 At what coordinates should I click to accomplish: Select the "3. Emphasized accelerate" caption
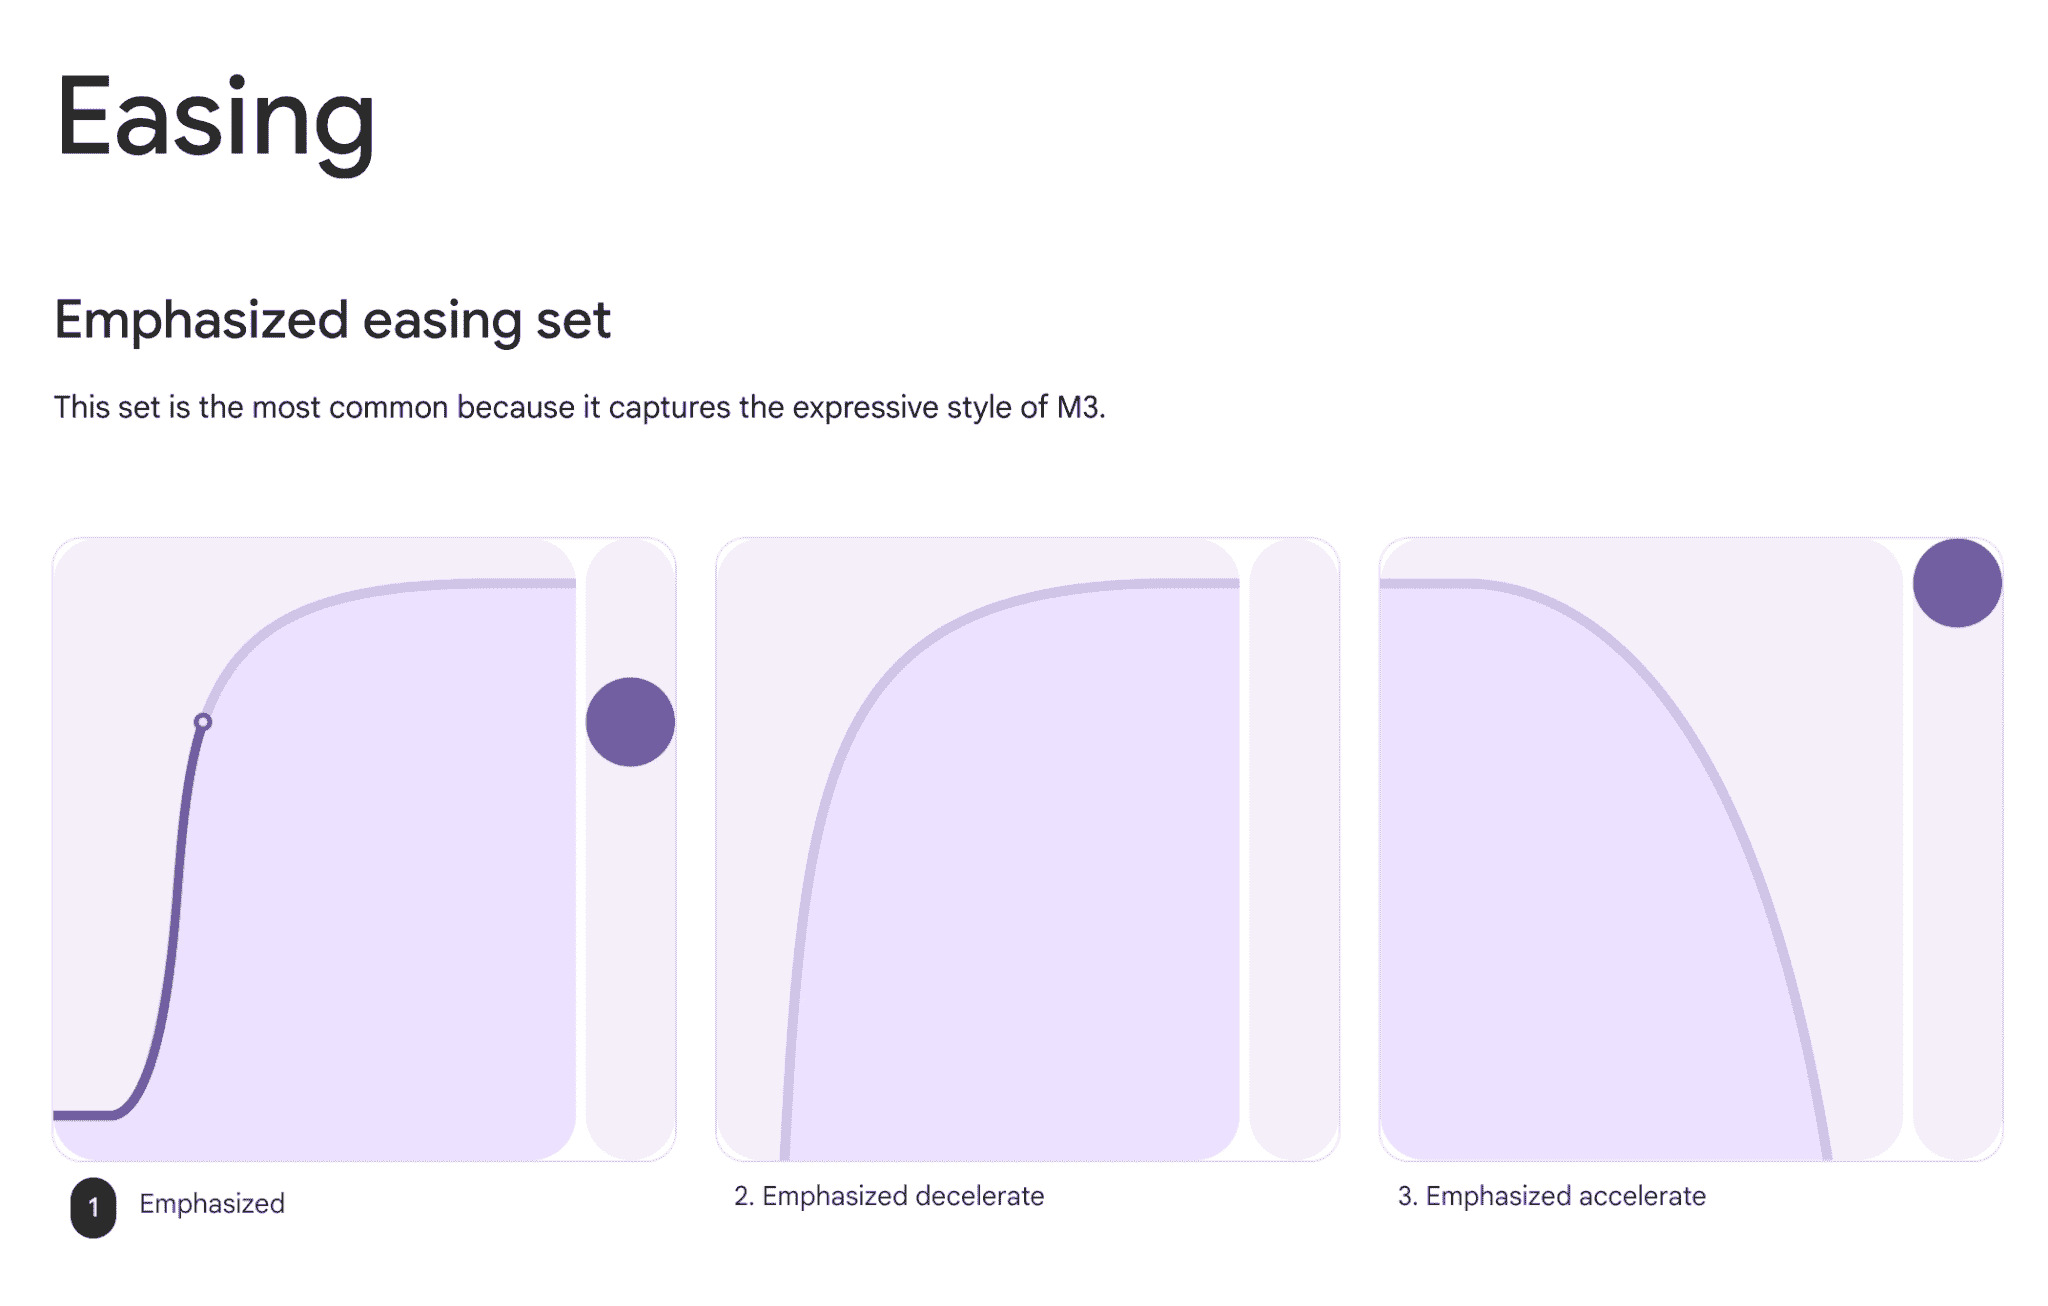[1551, 1196]
